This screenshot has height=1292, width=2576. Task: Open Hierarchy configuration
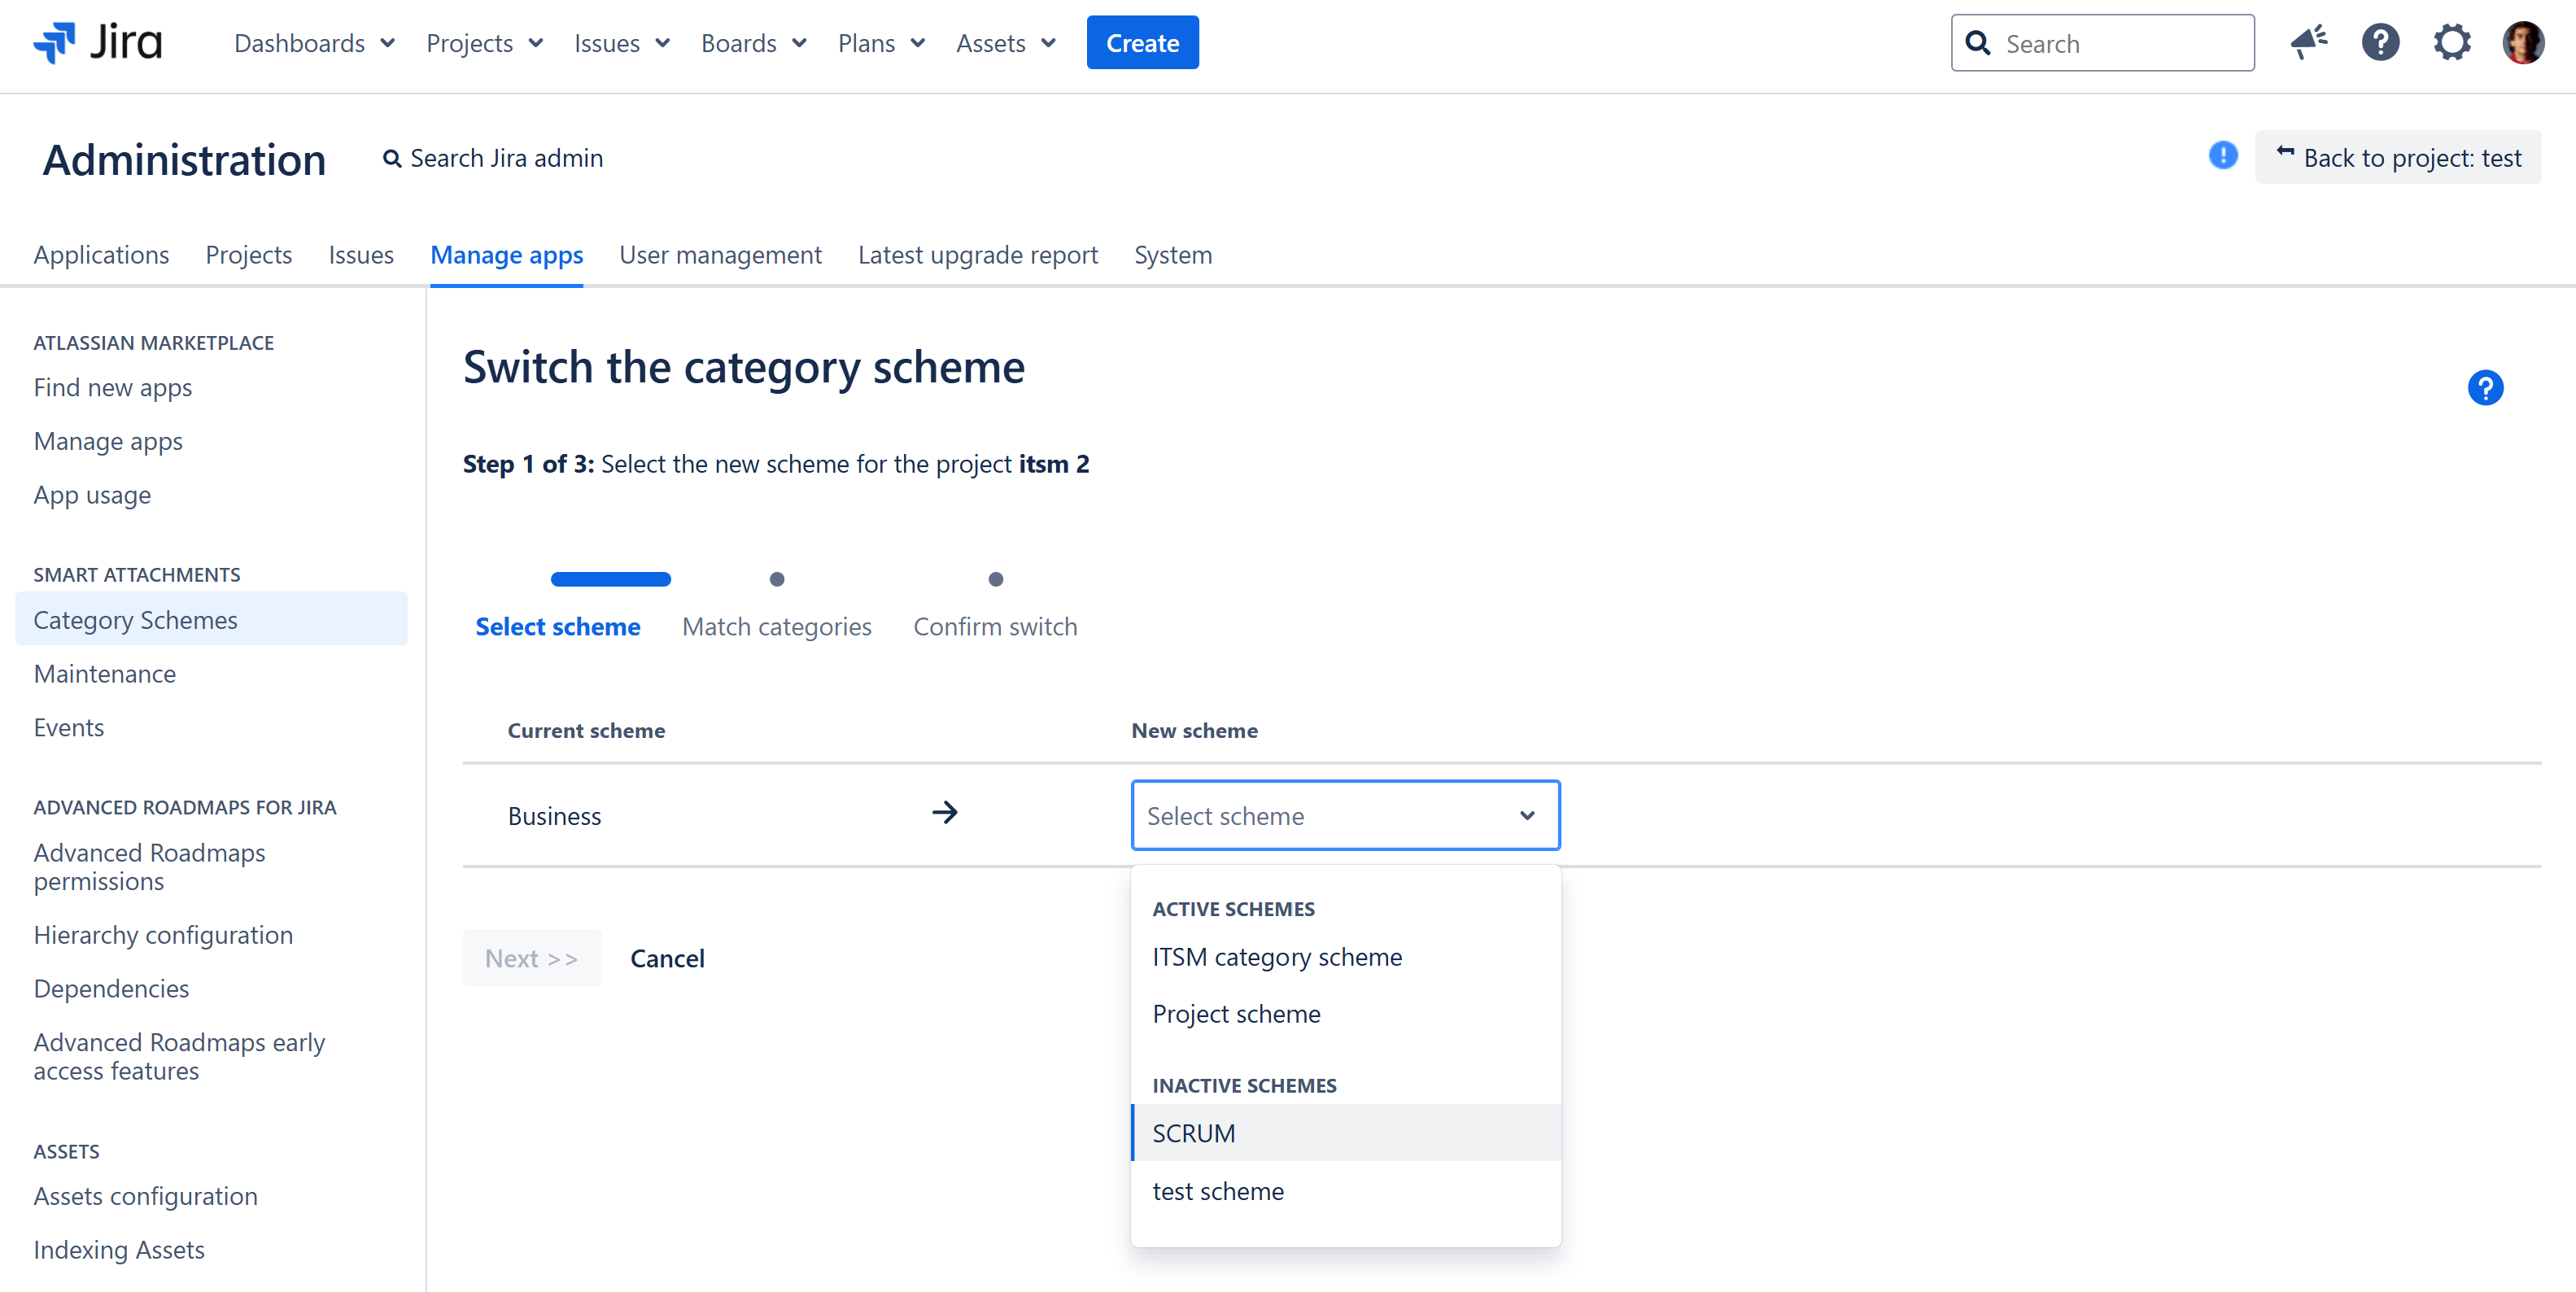[163, 935]
